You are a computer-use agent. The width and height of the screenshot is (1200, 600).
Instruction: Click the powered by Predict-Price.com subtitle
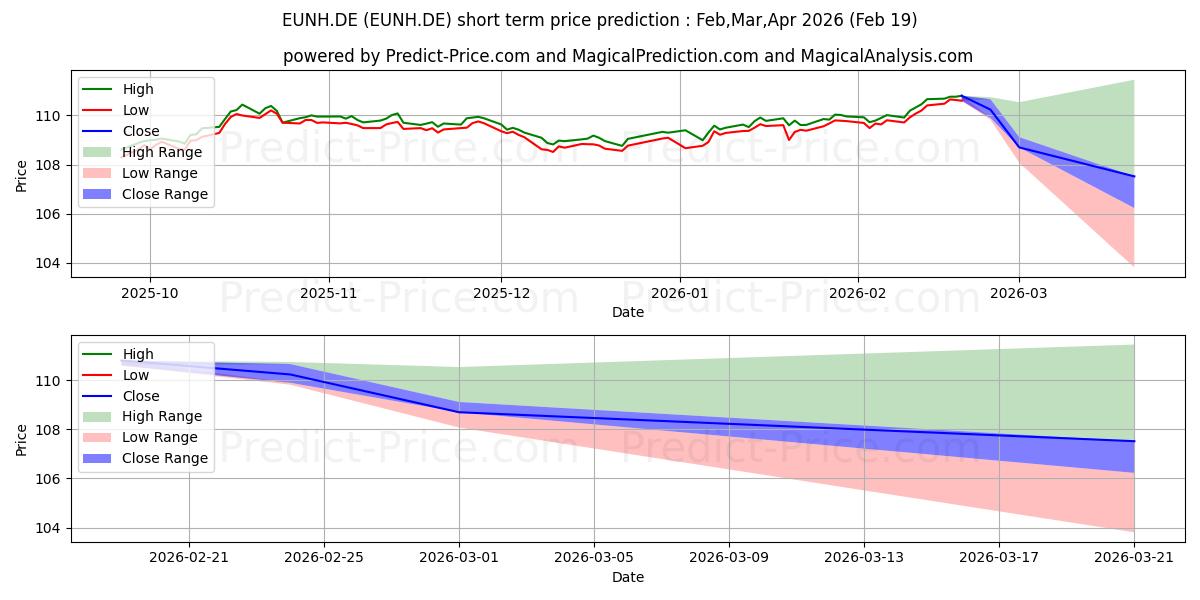[628, 57]
